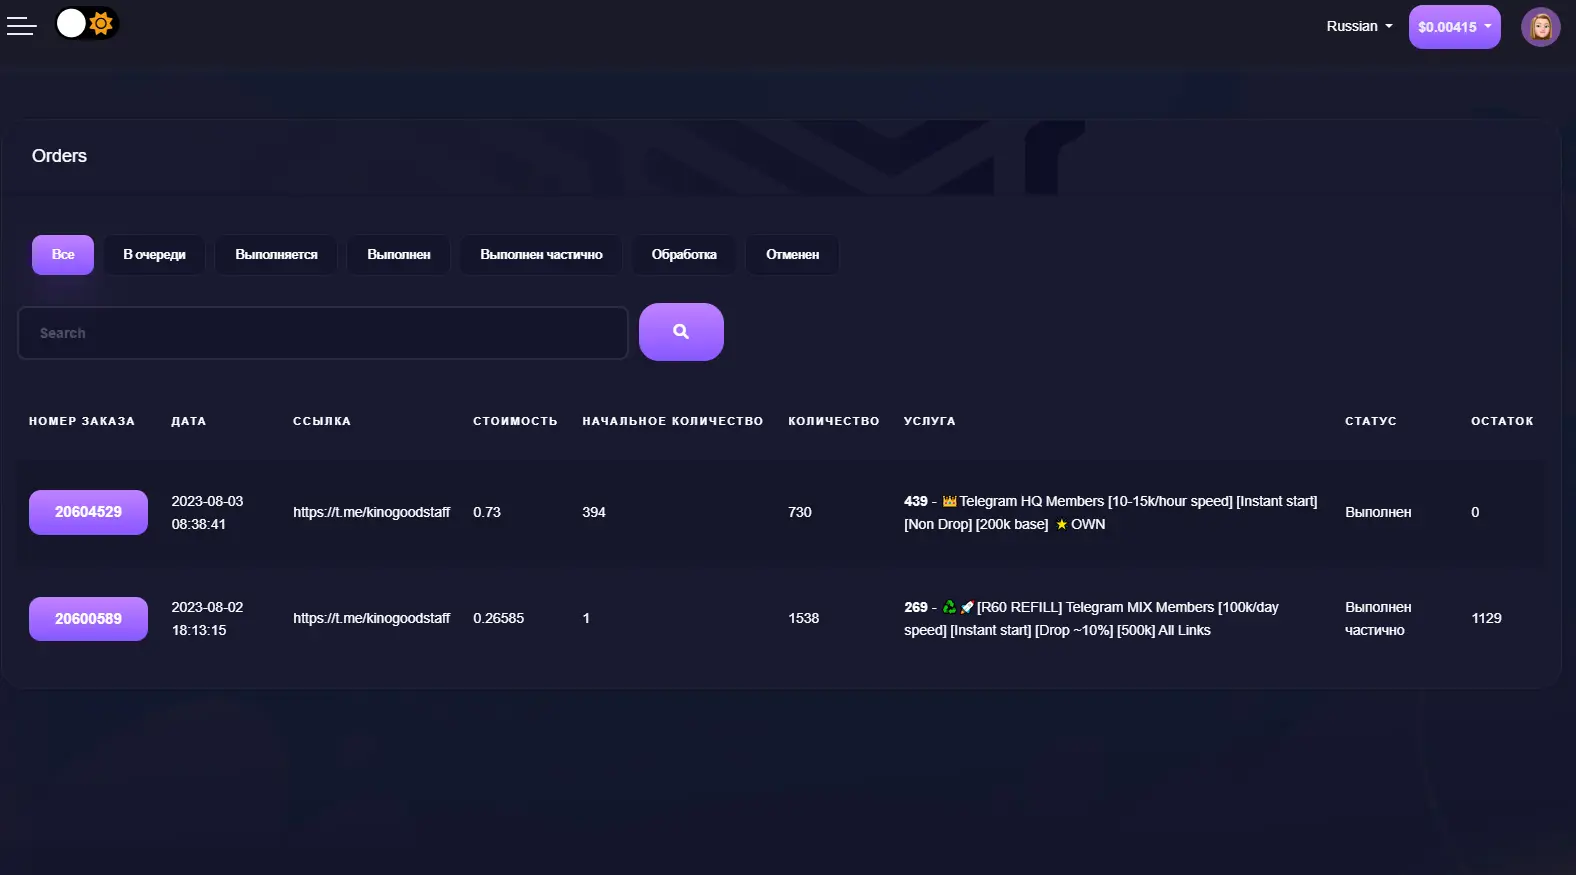The width and height of the screenshot is (1576, 875).
Task: Click the date 2023-08-02 18:13:15
Action: coord(207,618)
